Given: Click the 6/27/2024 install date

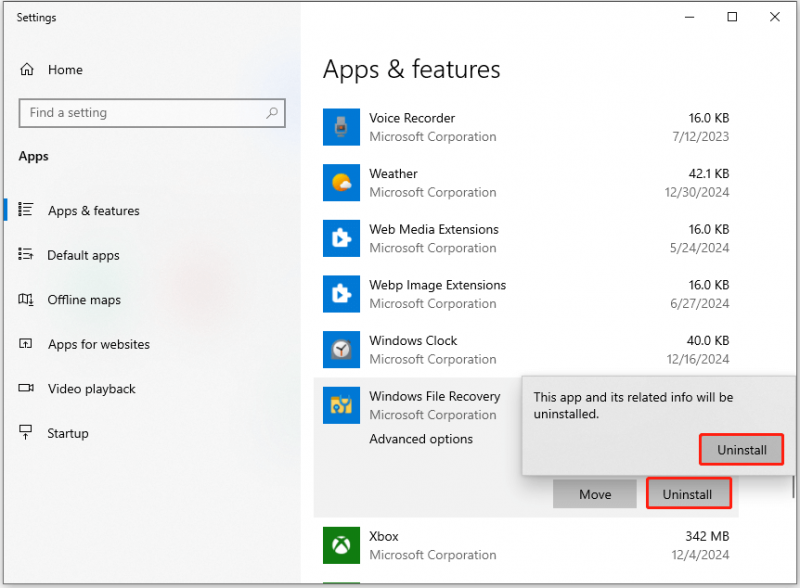Looking at the screenshot, I should [x=699, y=304].
